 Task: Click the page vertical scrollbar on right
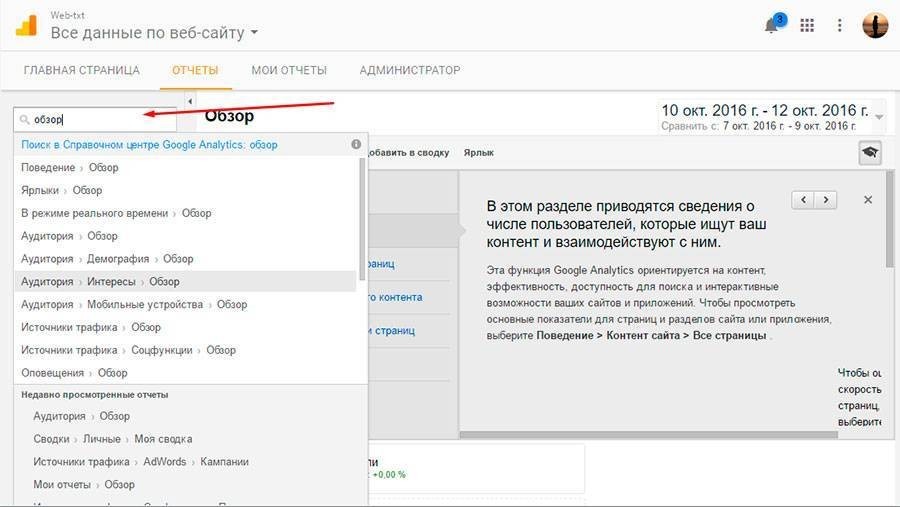[890, 218]
